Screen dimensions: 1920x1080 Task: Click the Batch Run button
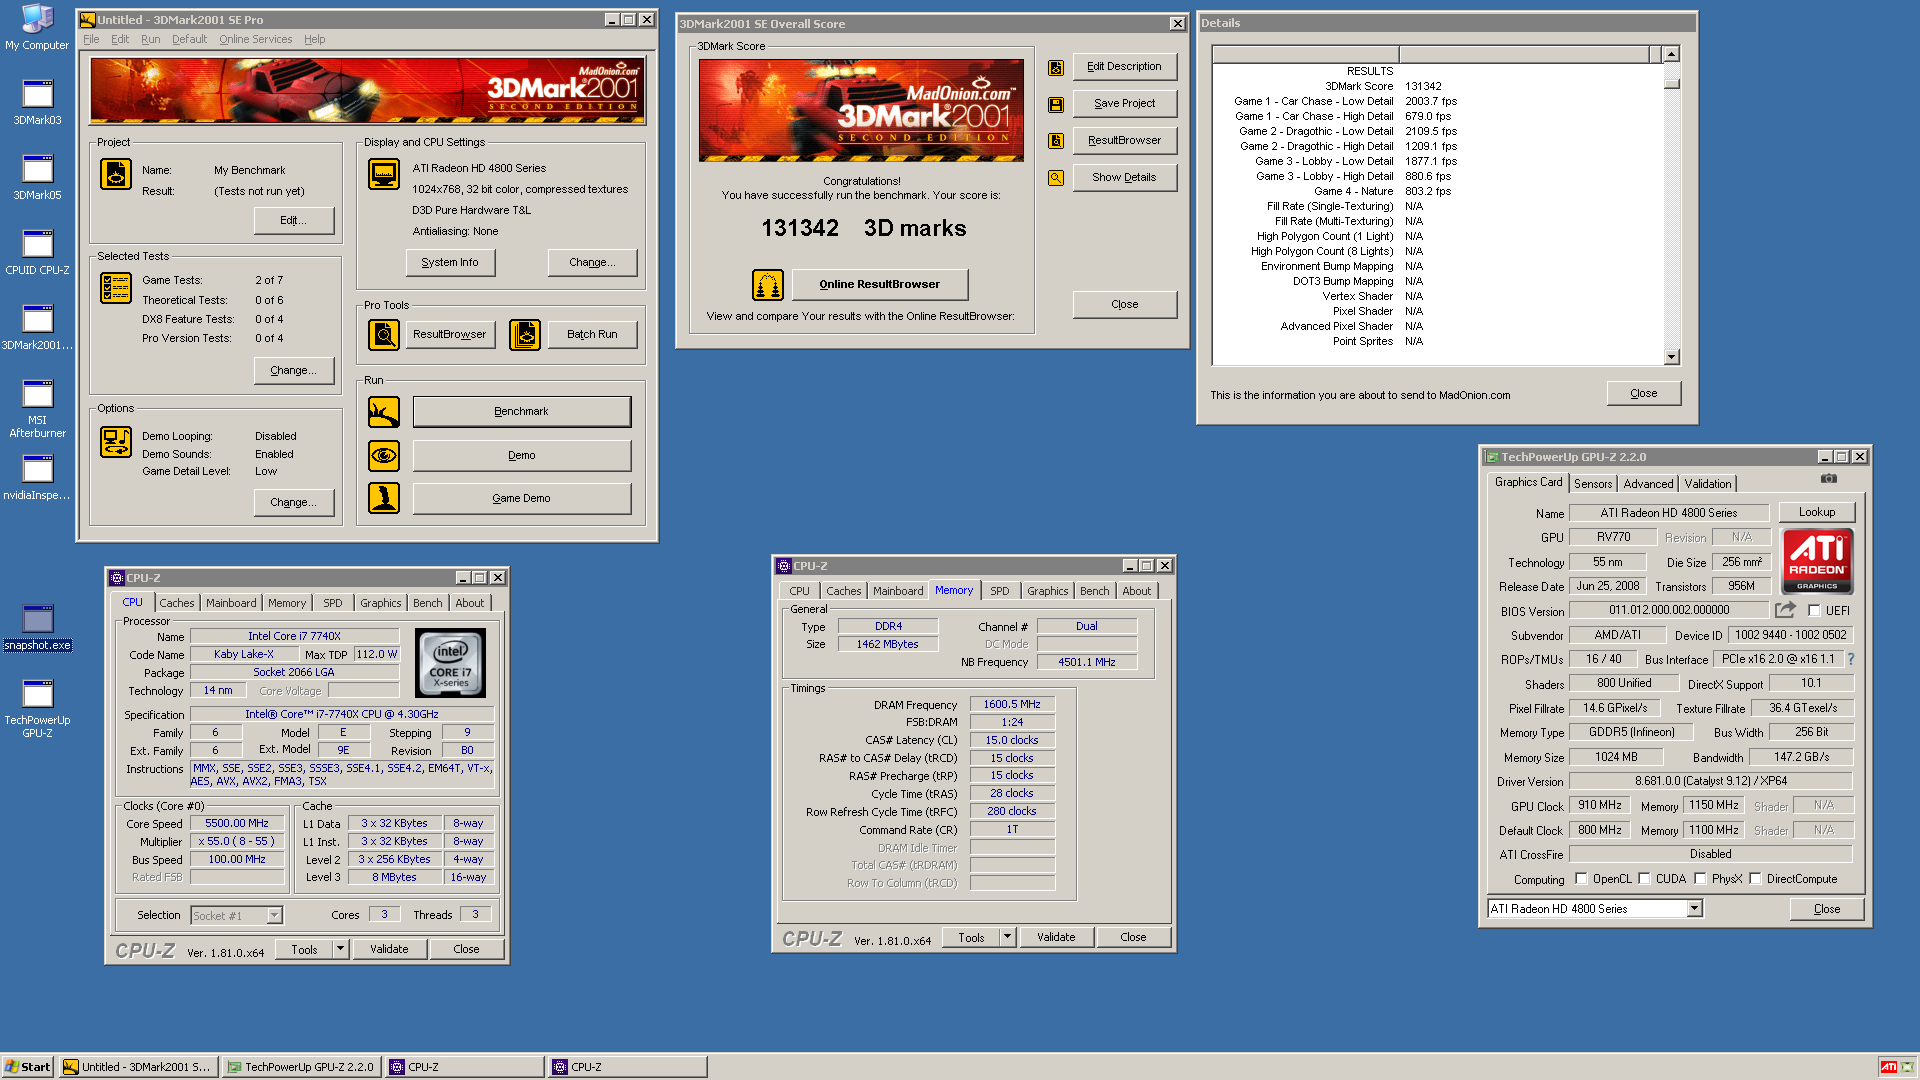(x=592, y=335)
